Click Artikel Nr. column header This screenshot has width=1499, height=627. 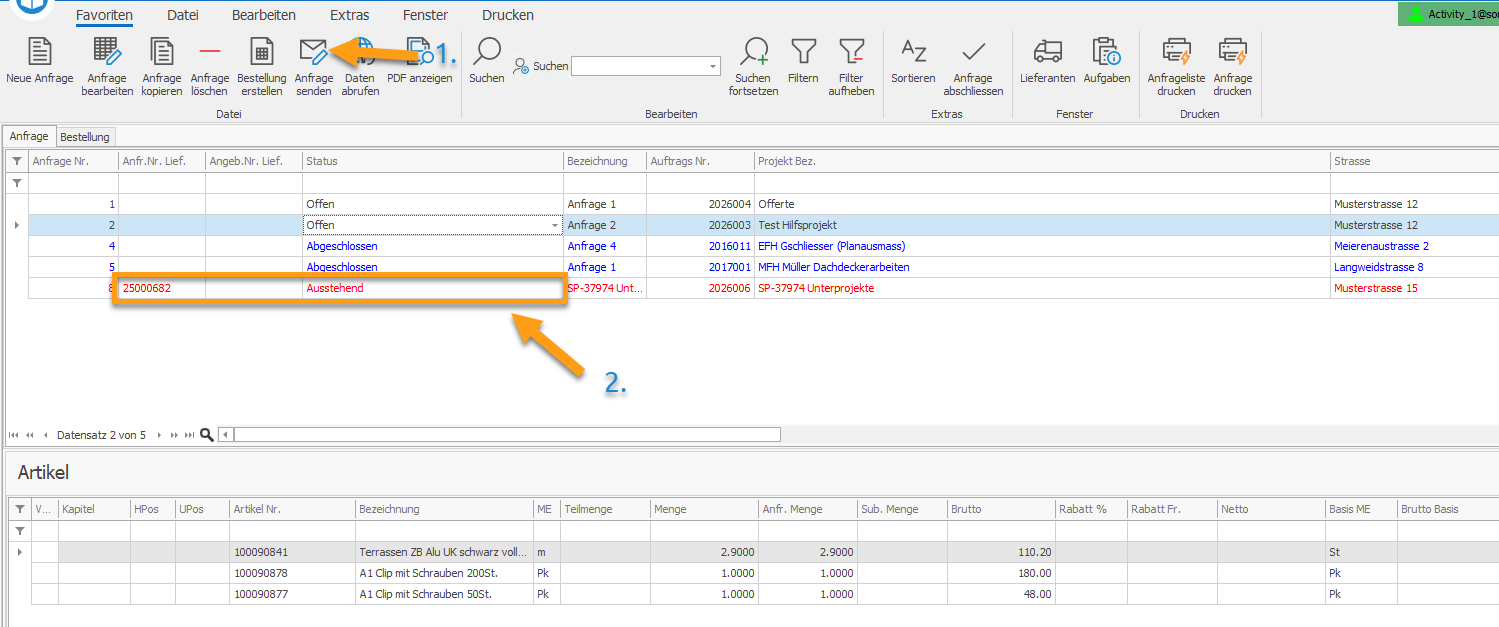click(292, 509)
